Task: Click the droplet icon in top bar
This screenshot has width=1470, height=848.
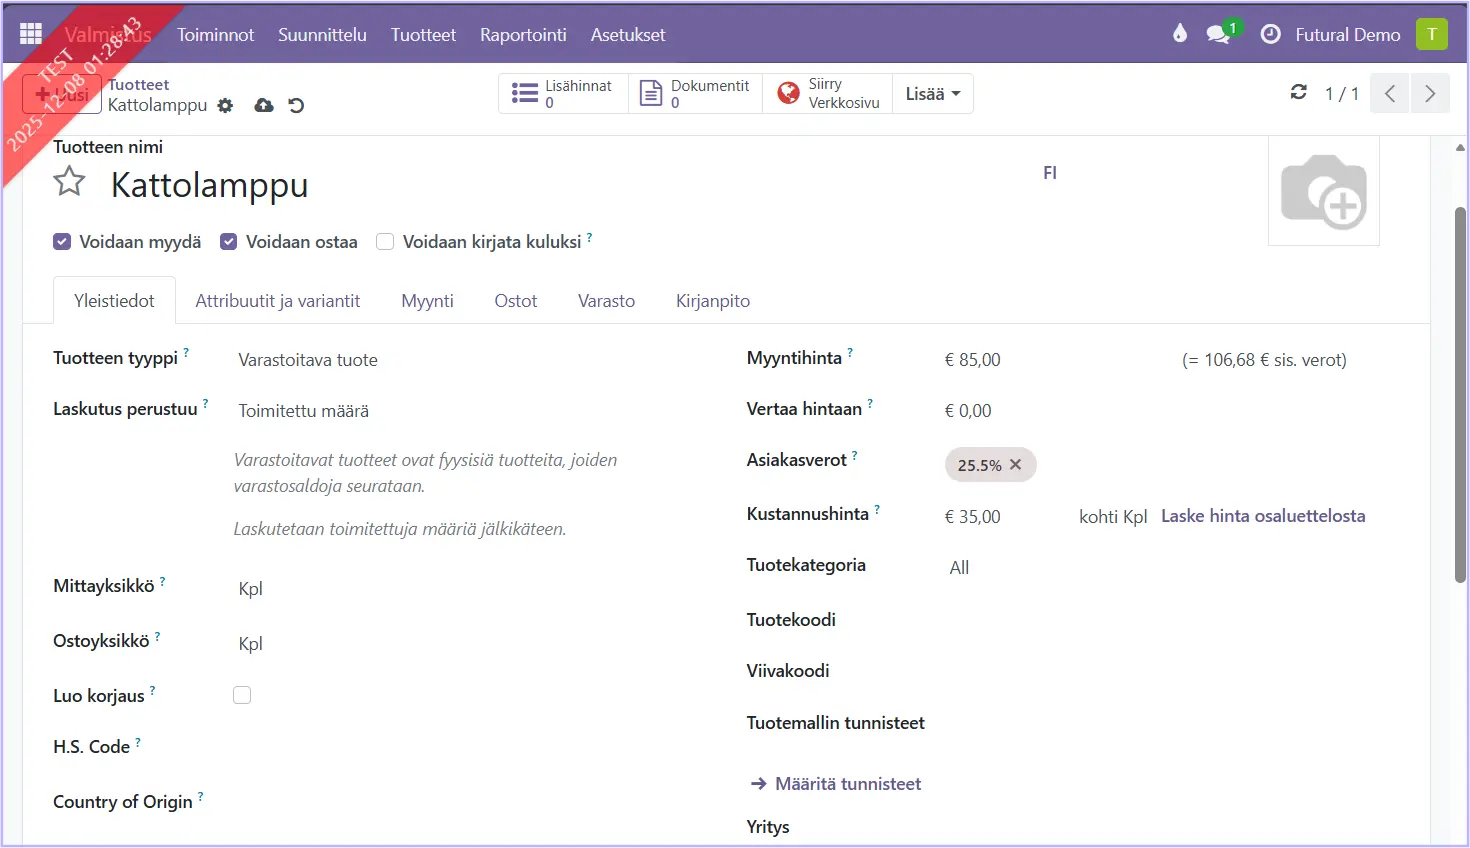Action: coord(1180,34)
